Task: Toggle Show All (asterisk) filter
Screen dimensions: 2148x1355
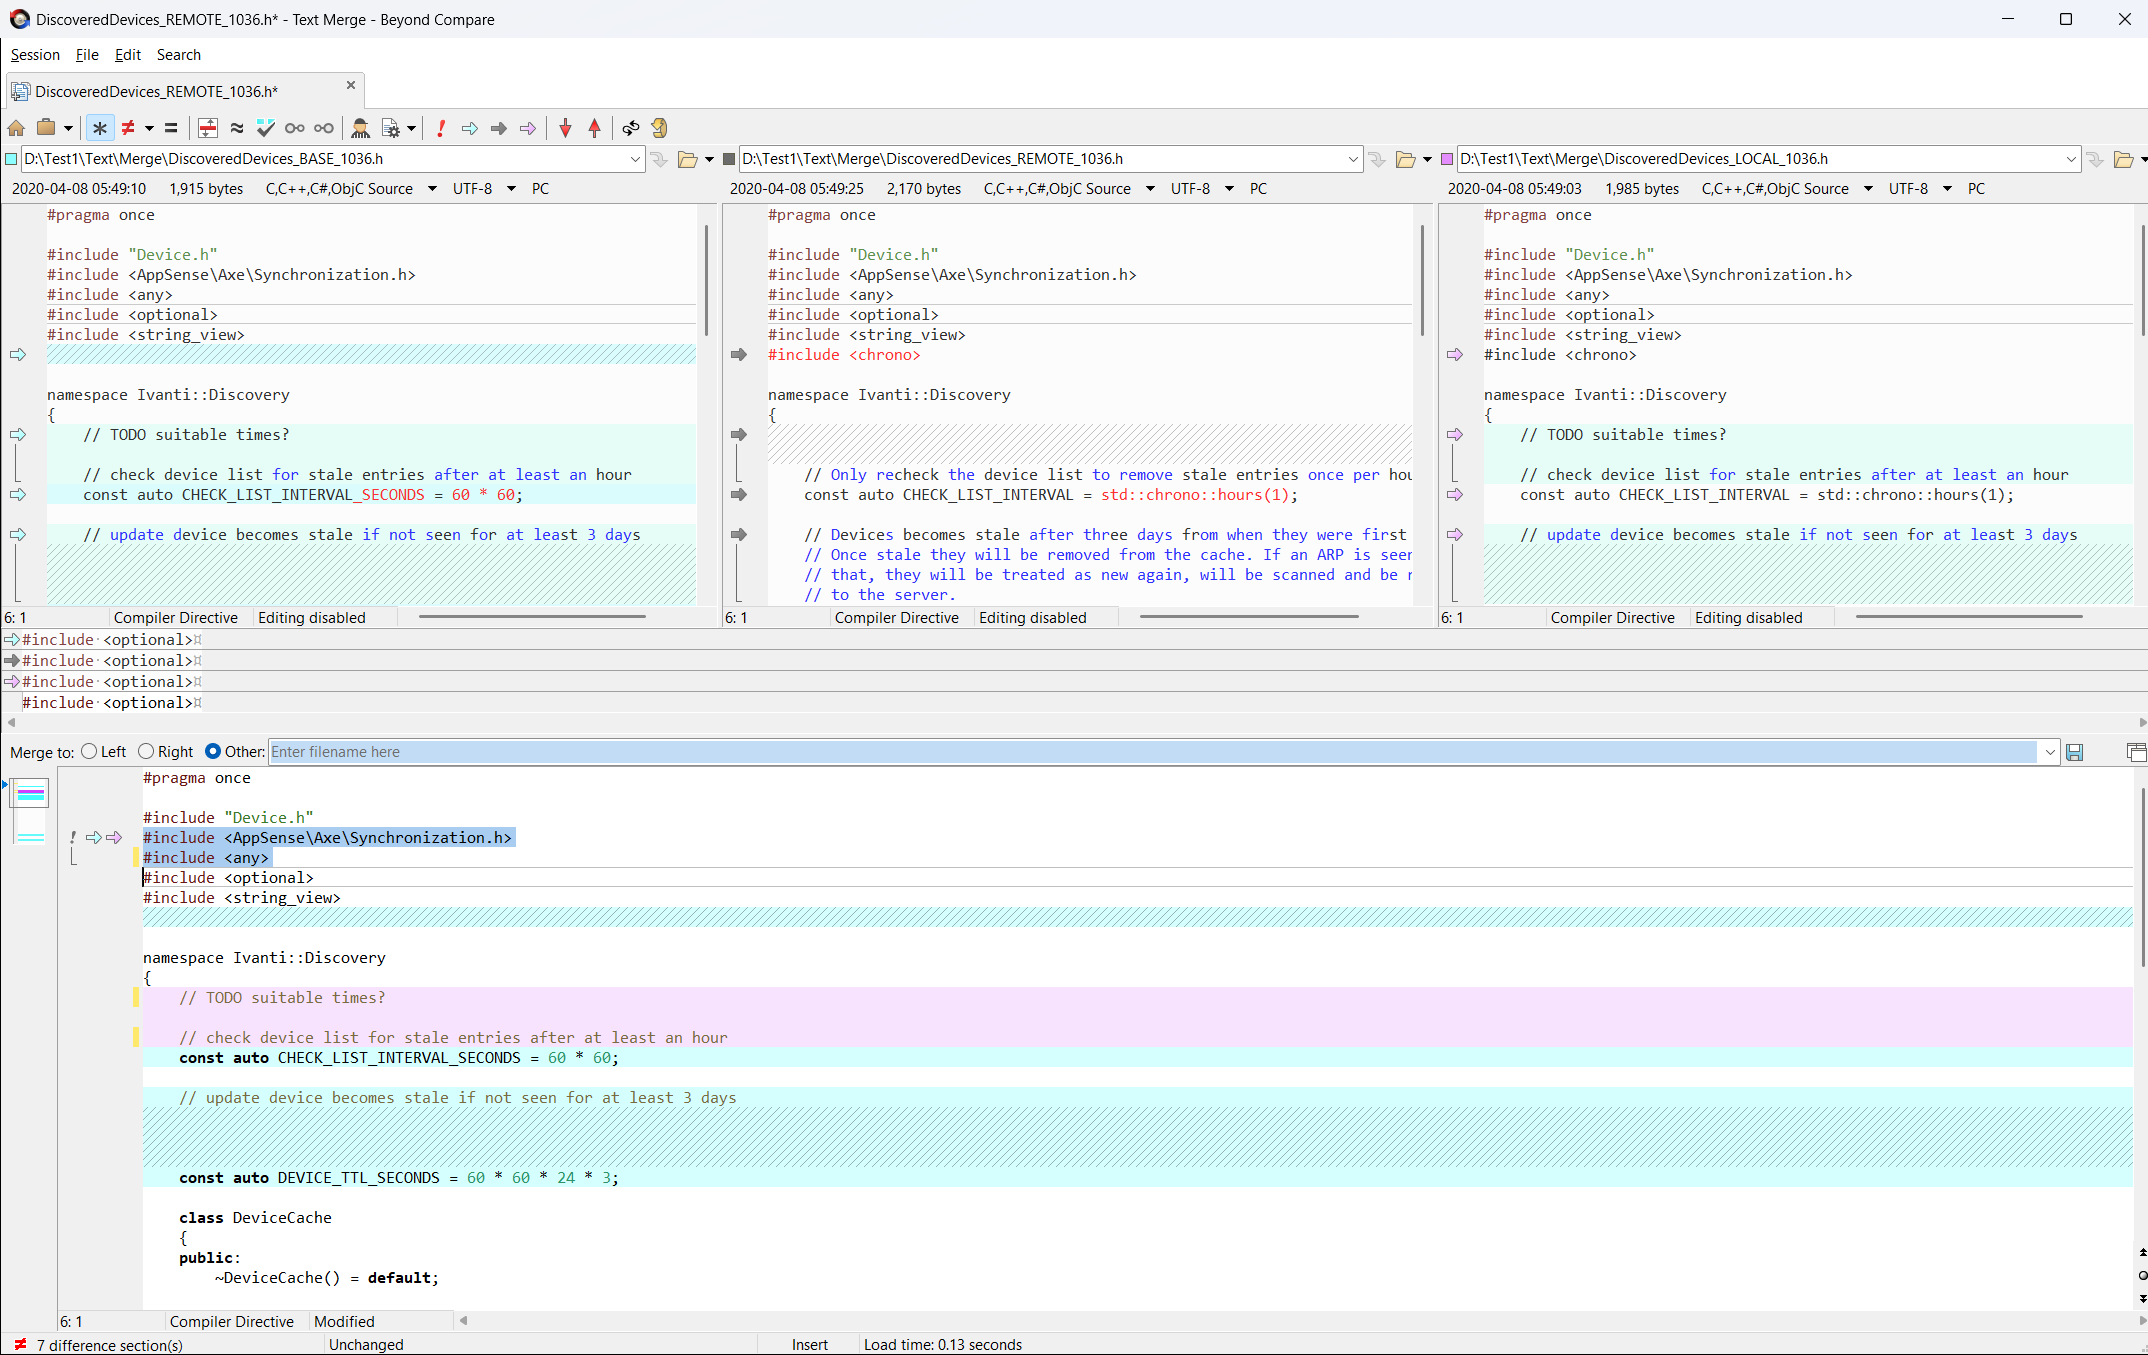Action: click(x=99, y=128)
